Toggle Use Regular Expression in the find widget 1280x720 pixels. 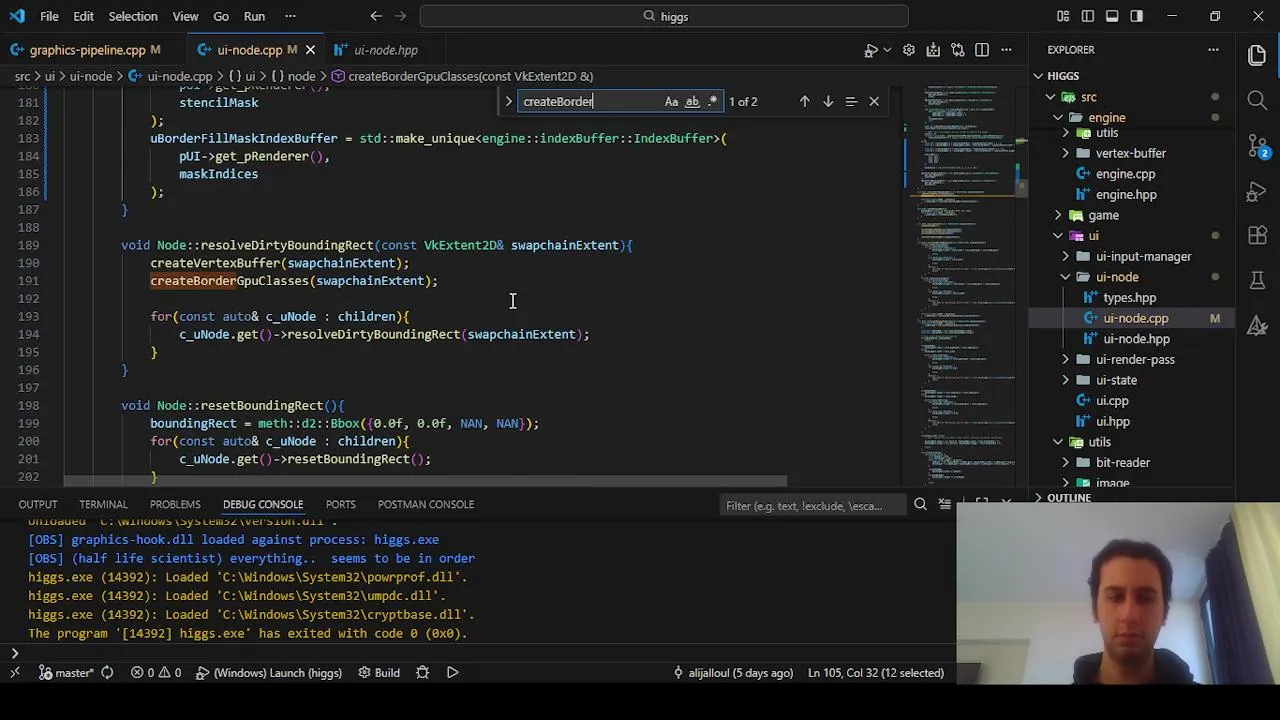coord(712,101)
